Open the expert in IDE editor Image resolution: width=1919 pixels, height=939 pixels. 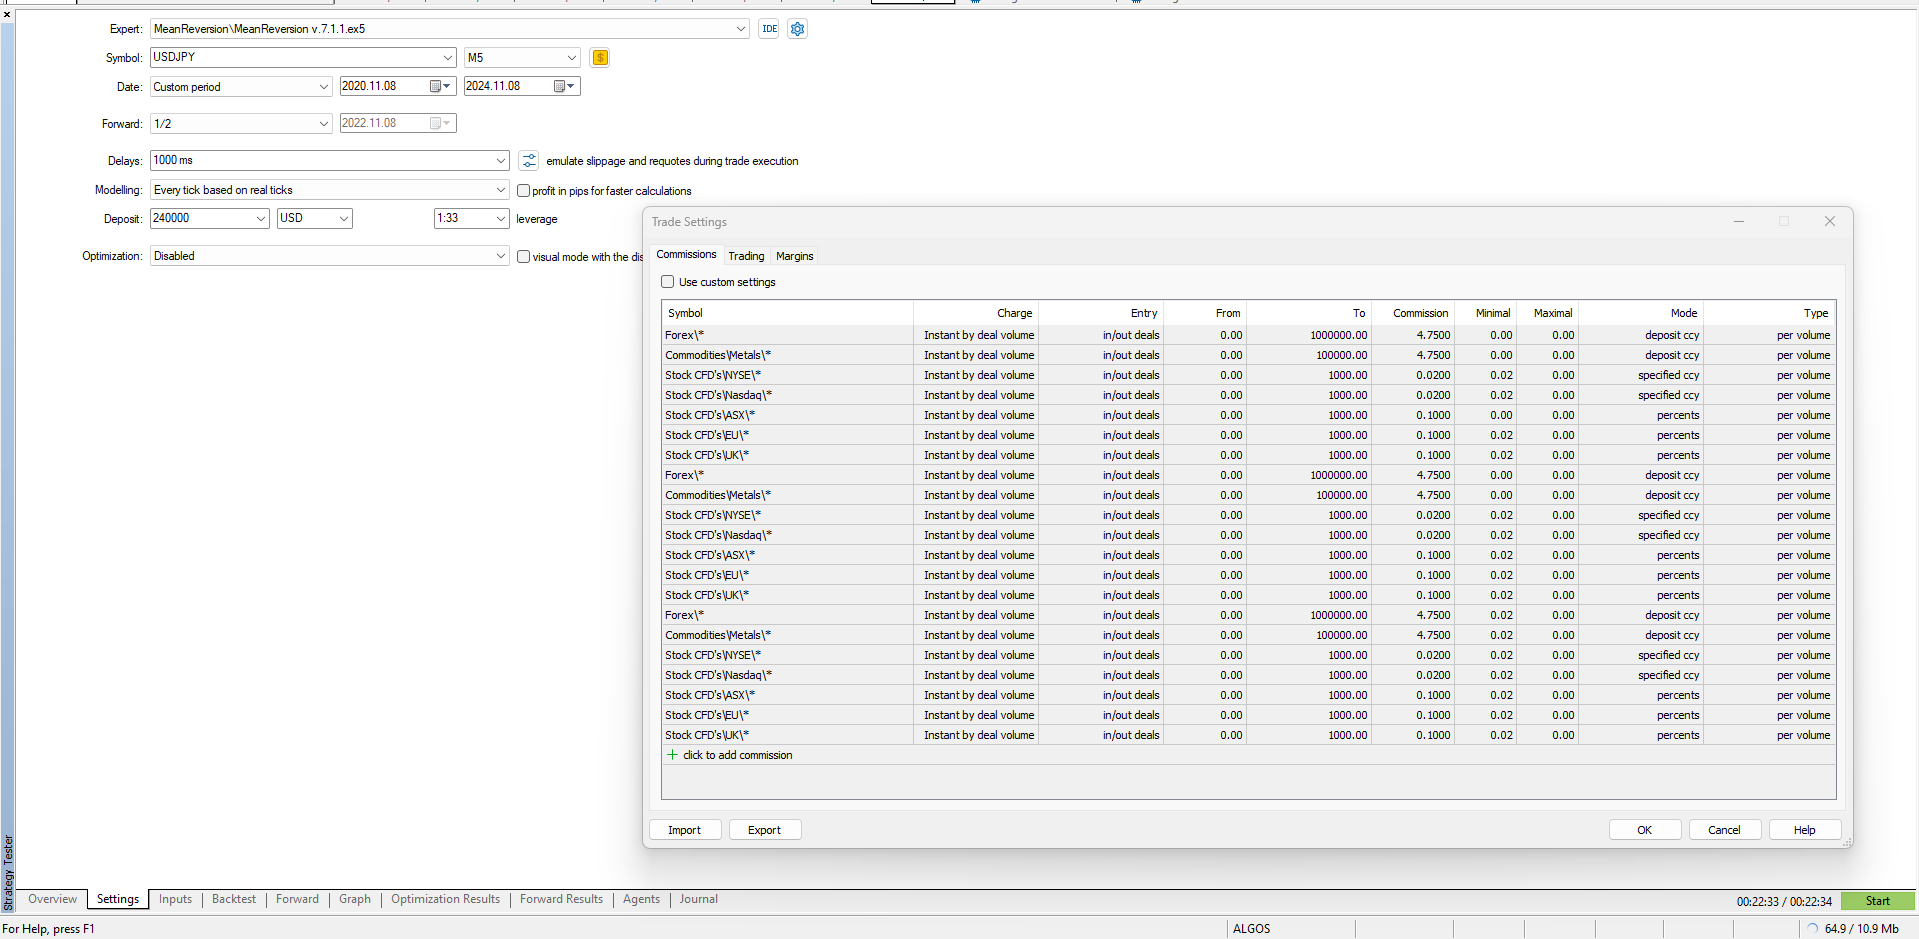point(769,29)
